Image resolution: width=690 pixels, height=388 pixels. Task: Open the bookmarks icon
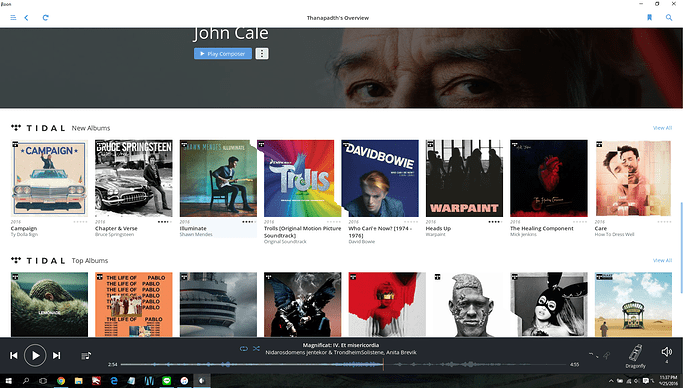[649, 18]
